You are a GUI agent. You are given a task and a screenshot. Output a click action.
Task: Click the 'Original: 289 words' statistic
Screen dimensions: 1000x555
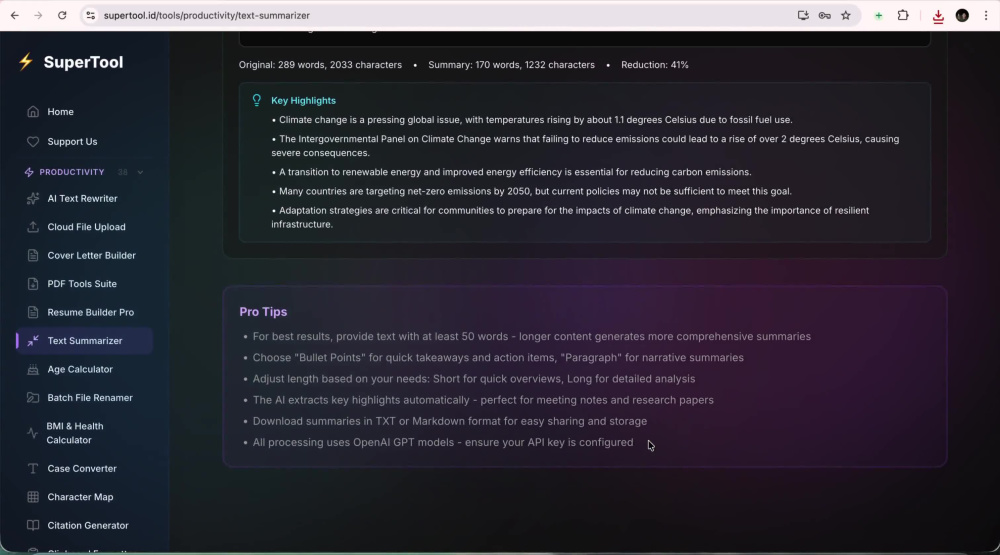pos(320,65)
